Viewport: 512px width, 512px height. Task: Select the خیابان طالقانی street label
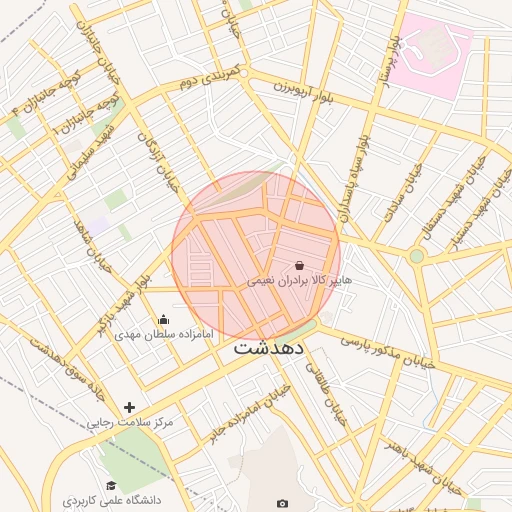coord(326,394)
